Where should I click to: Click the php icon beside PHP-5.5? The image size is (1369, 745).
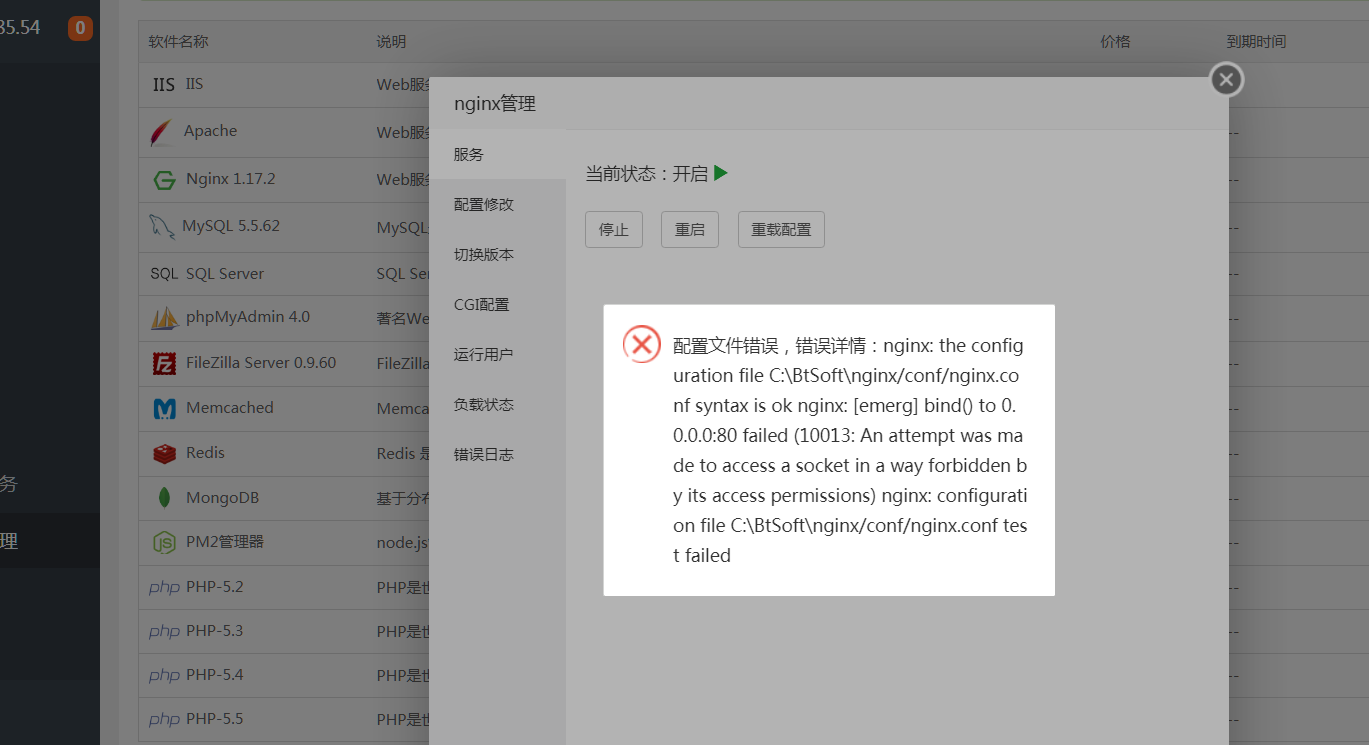[x=164, y=720]
